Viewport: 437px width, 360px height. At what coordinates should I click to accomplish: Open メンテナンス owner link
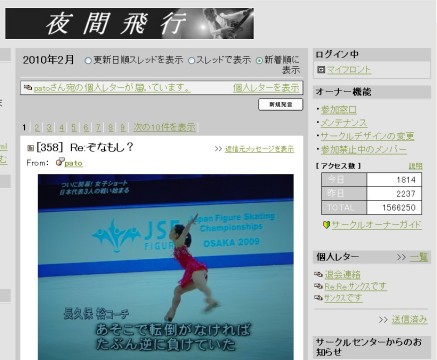coord(344,123)
